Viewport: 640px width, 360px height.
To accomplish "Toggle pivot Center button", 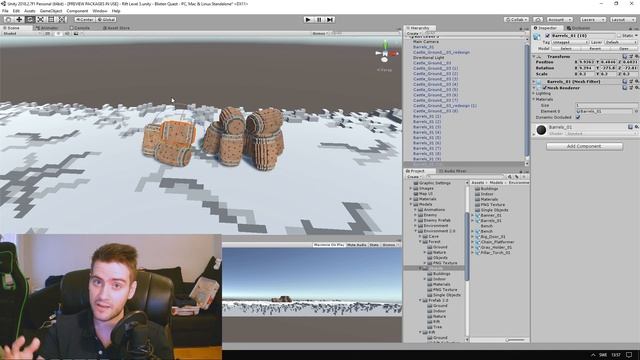I will (x=84, y=19).
